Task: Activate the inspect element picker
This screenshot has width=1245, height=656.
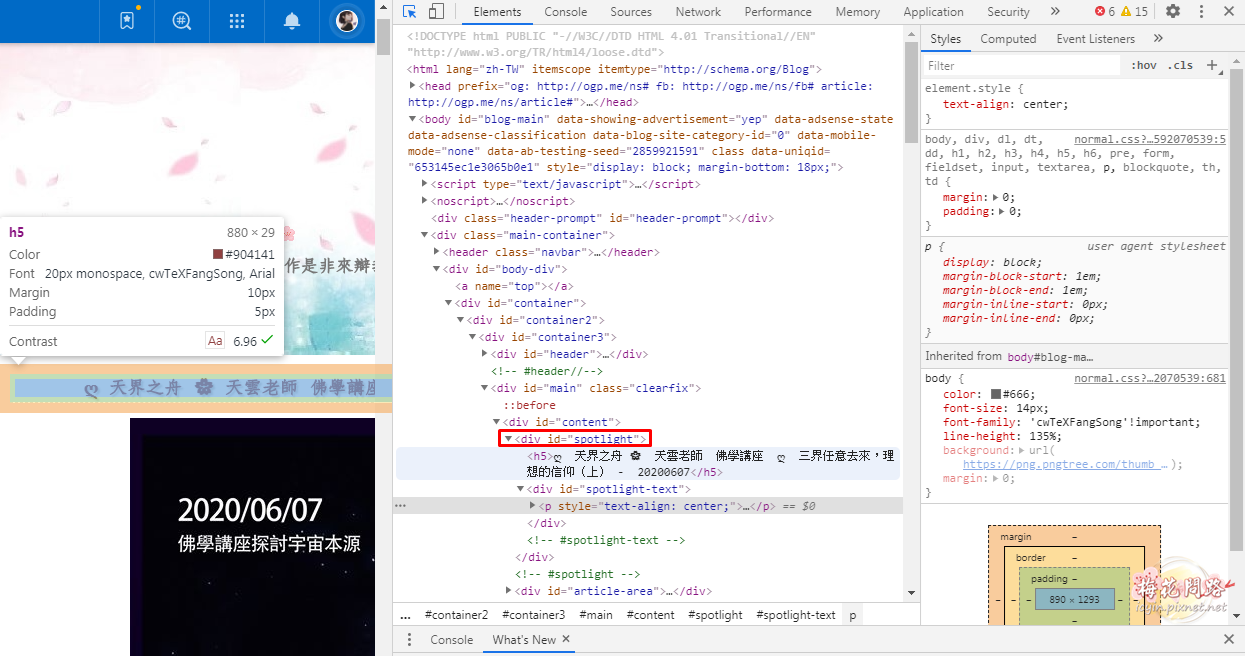Action: (410, 12)
